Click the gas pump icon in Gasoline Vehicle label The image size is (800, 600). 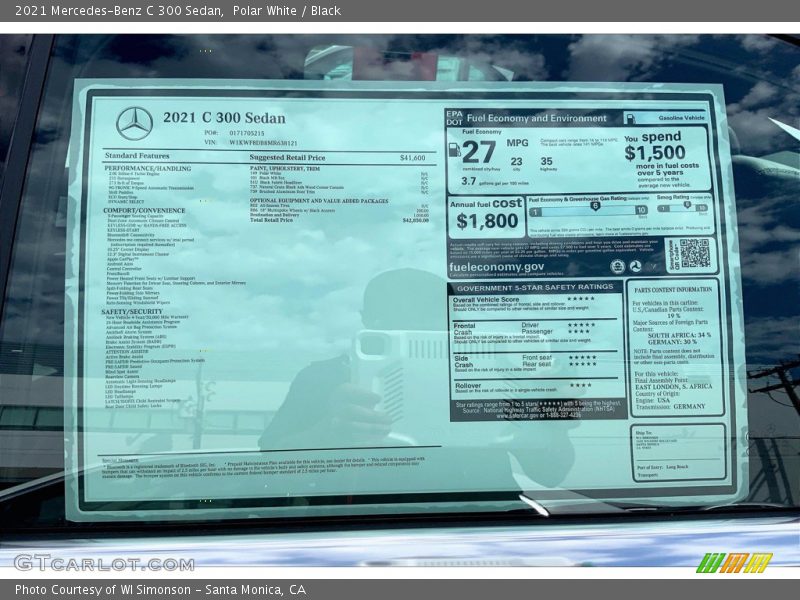[x=630, y=118]
